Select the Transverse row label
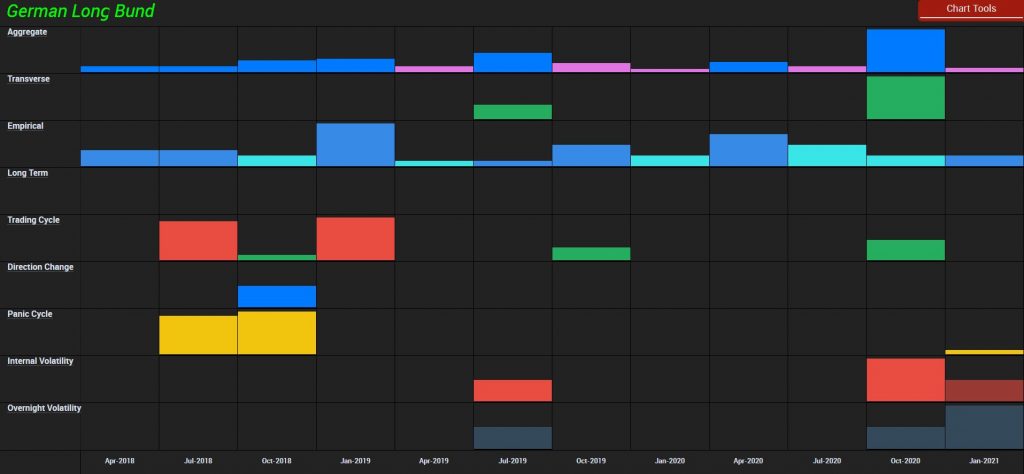The image size is (1024, 474). [x=28, y=79]
